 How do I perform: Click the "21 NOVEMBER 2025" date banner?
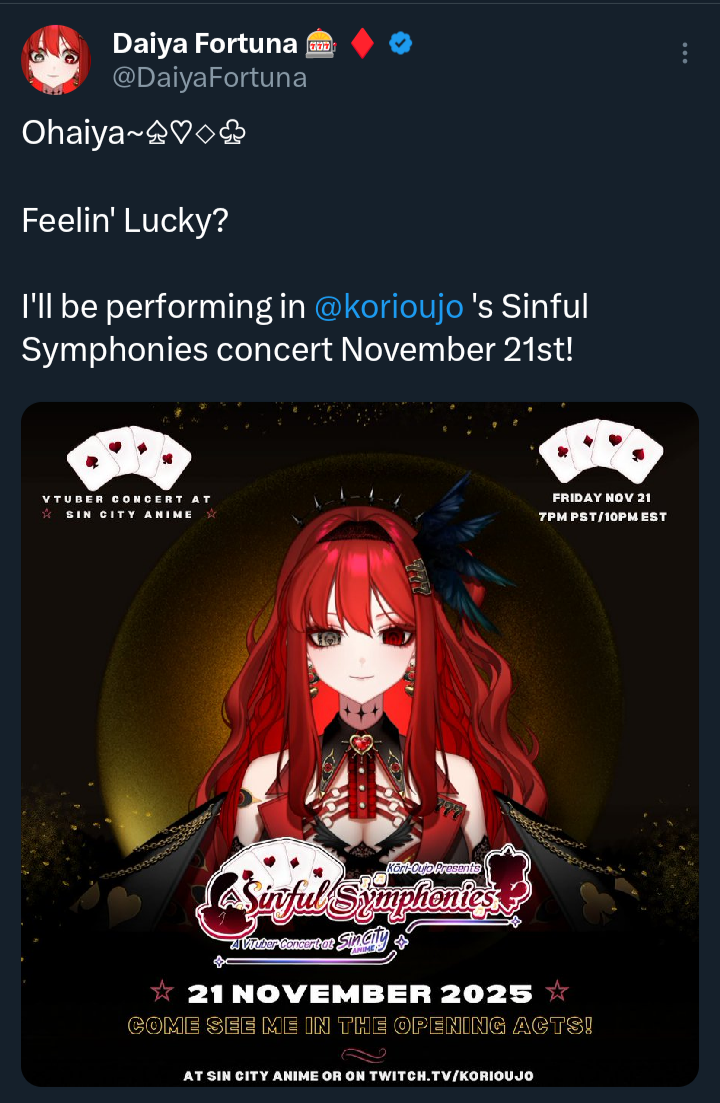(x=360, y=993)
